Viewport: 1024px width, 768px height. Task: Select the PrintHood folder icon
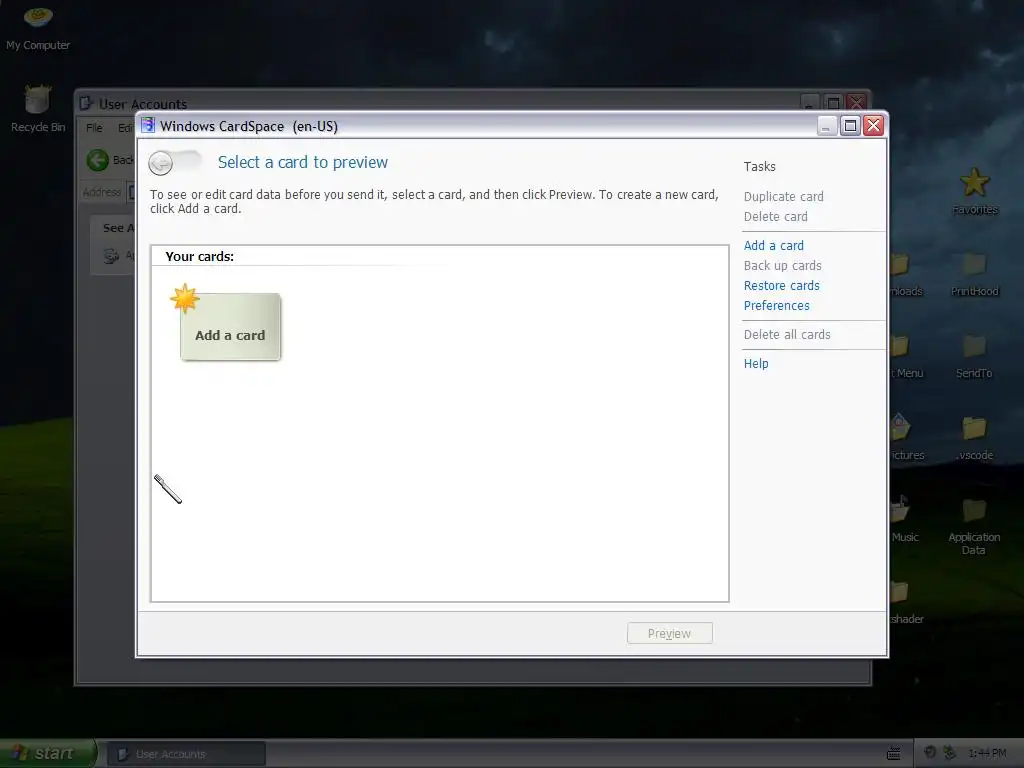[974, 274]
